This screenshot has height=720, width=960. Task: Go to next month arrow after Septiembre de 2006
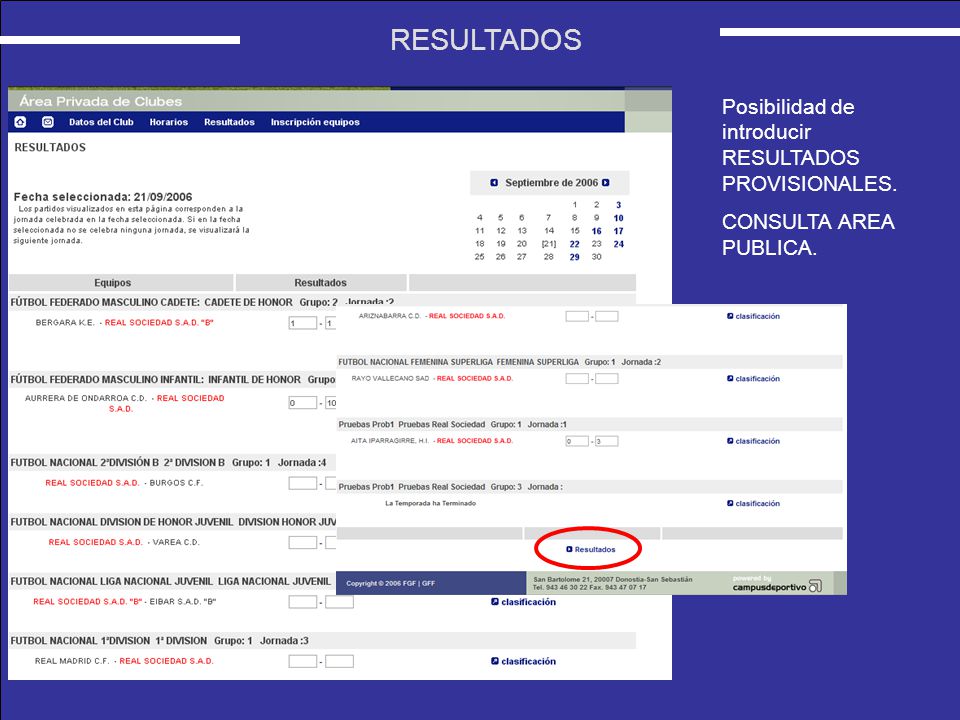tap(606, 182)
